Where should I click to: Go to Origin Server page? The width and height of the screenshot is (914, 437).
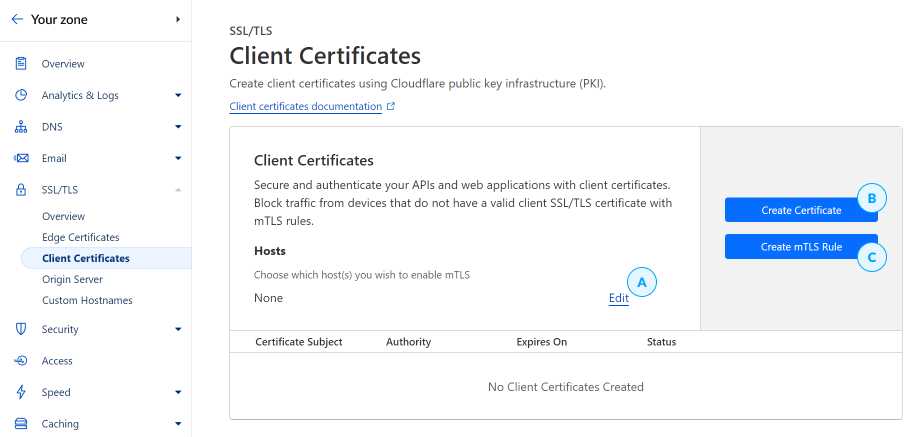(x=72, y=279)
